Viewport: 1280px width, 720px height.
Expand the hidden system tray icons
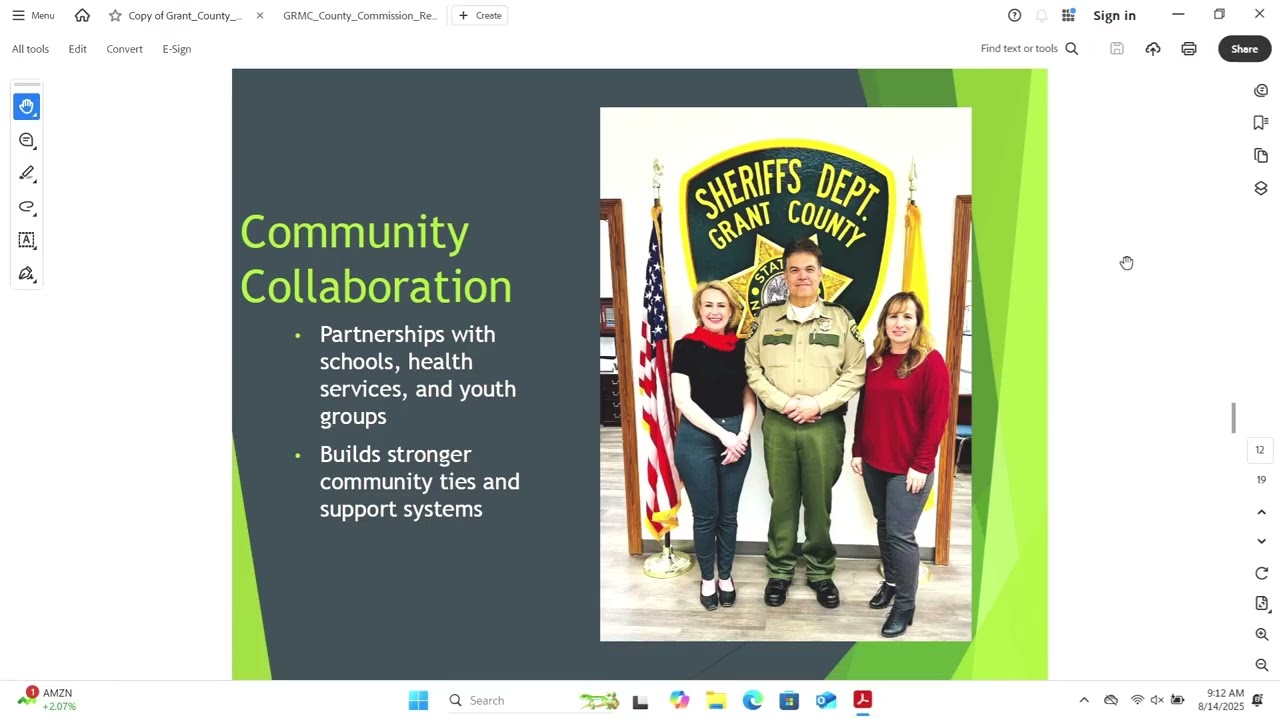pyautogui.click(x=1084, y=700)
